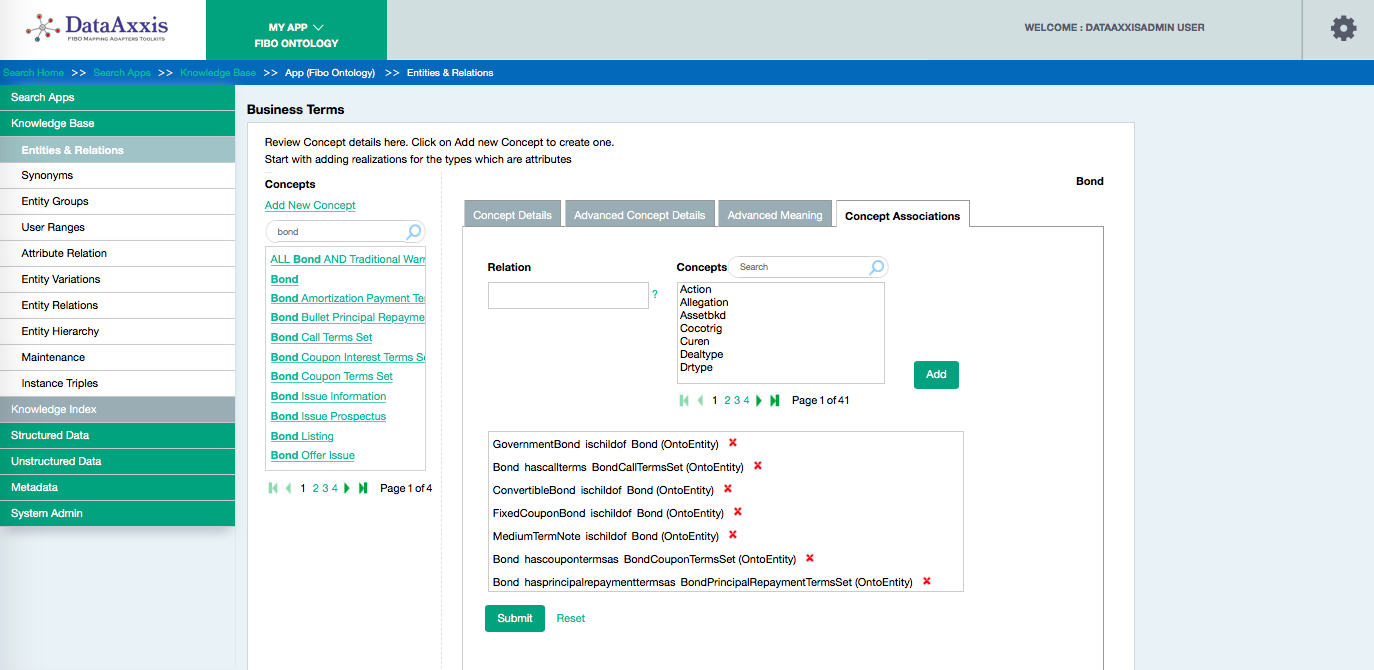Open the Advanced Meaning tab

tap(774, 215)
